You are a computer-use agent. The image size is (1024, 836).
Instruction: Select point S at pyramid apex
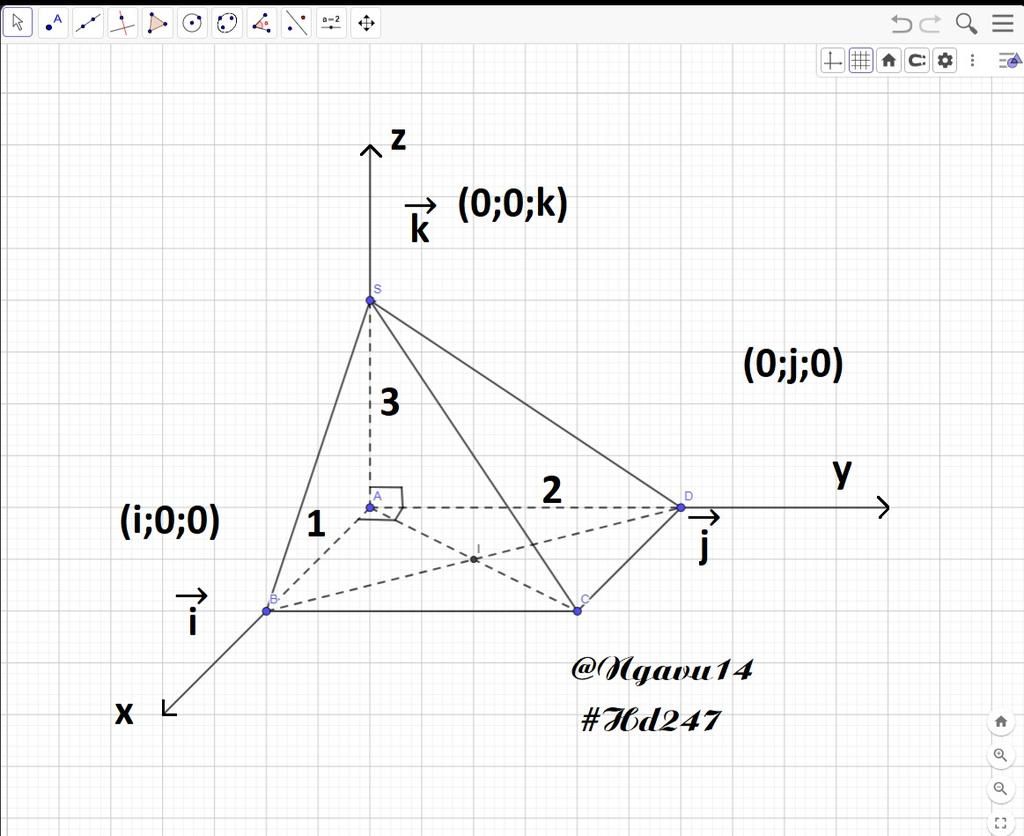[x=370, y=300]
